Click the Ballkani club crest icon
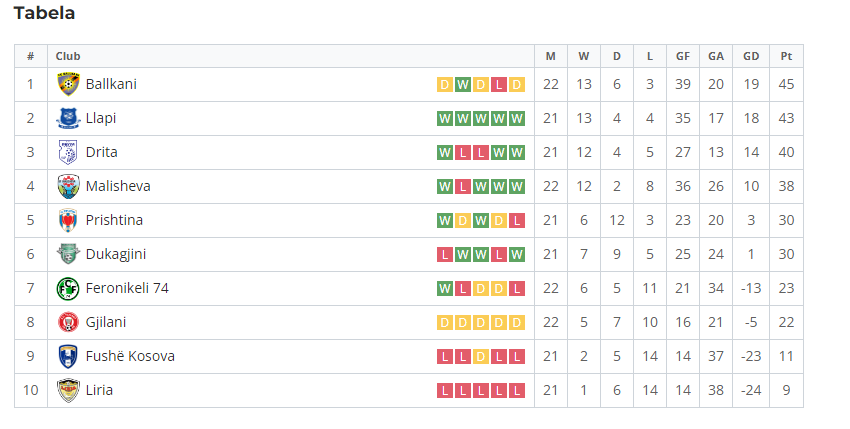The width and height of the screenshot is (850, 429). [x=68, y=84]
